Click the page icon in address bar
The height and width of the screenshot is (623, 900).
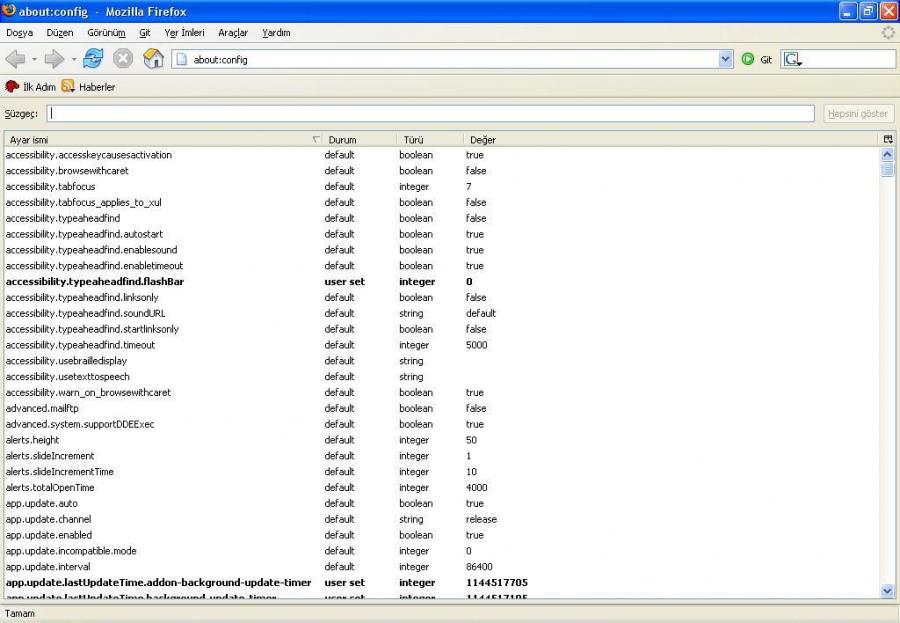tap(182, 59)
